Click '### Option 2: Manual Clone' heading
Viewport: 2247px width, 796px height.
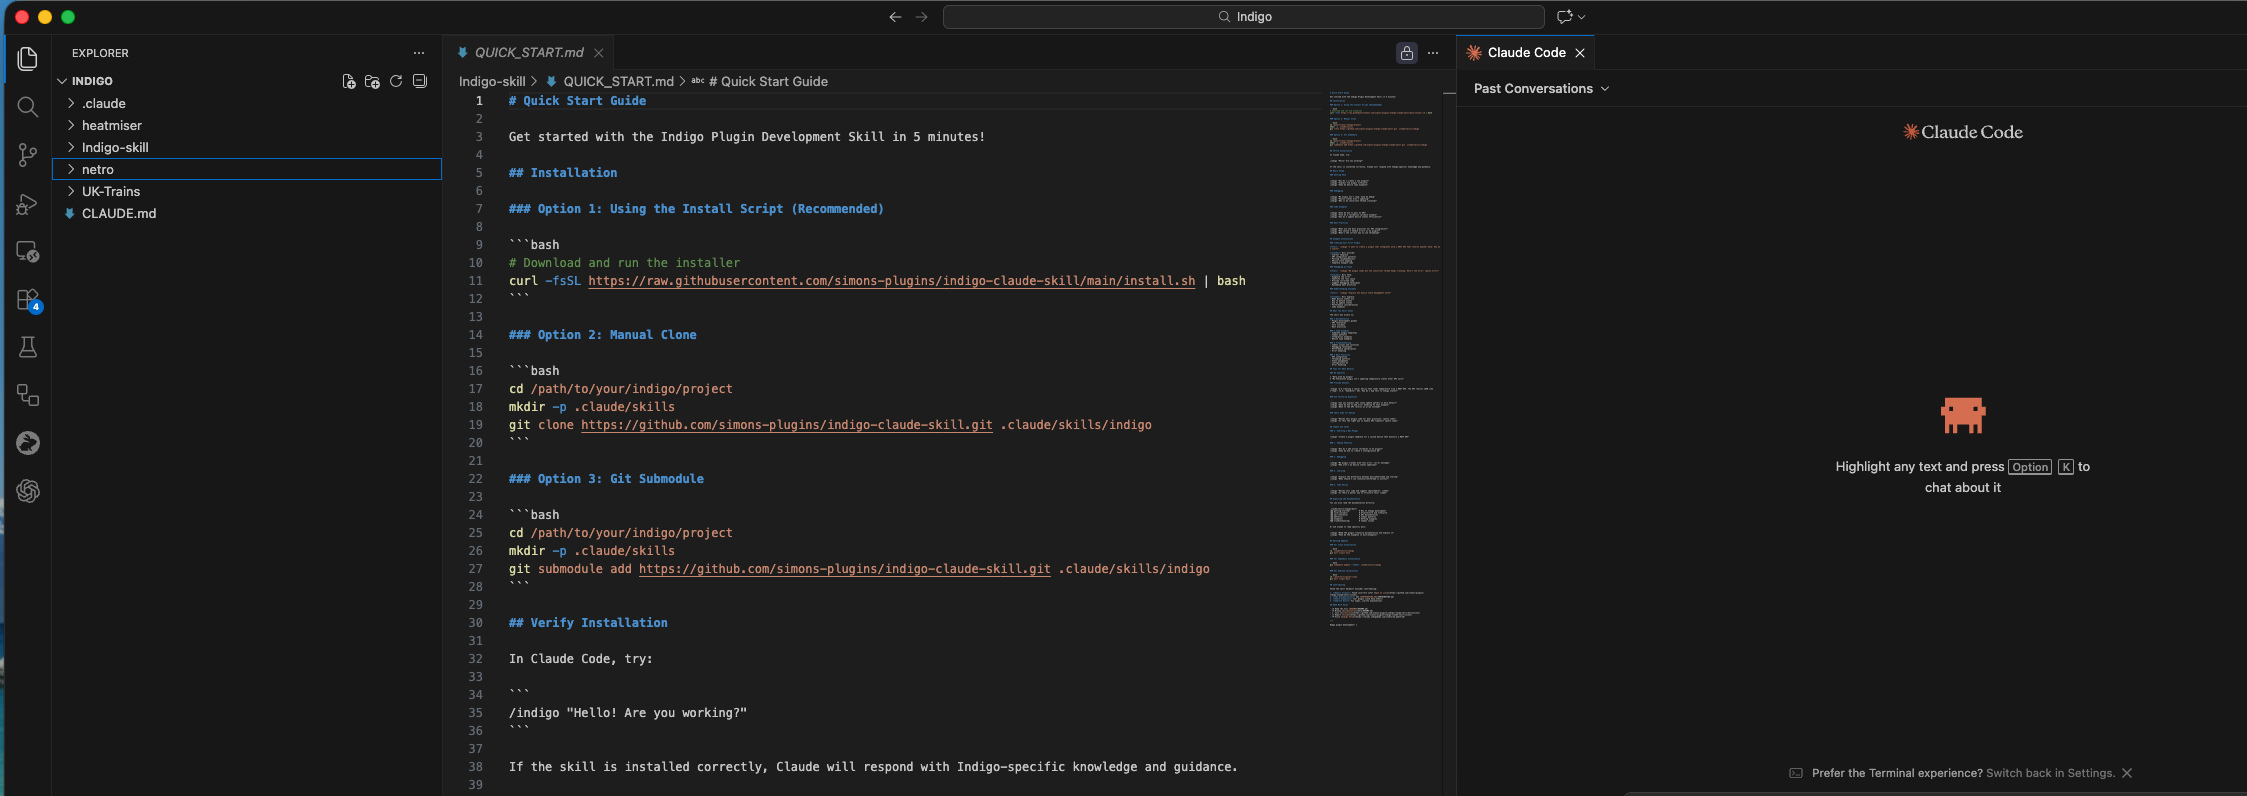point(603,335)
